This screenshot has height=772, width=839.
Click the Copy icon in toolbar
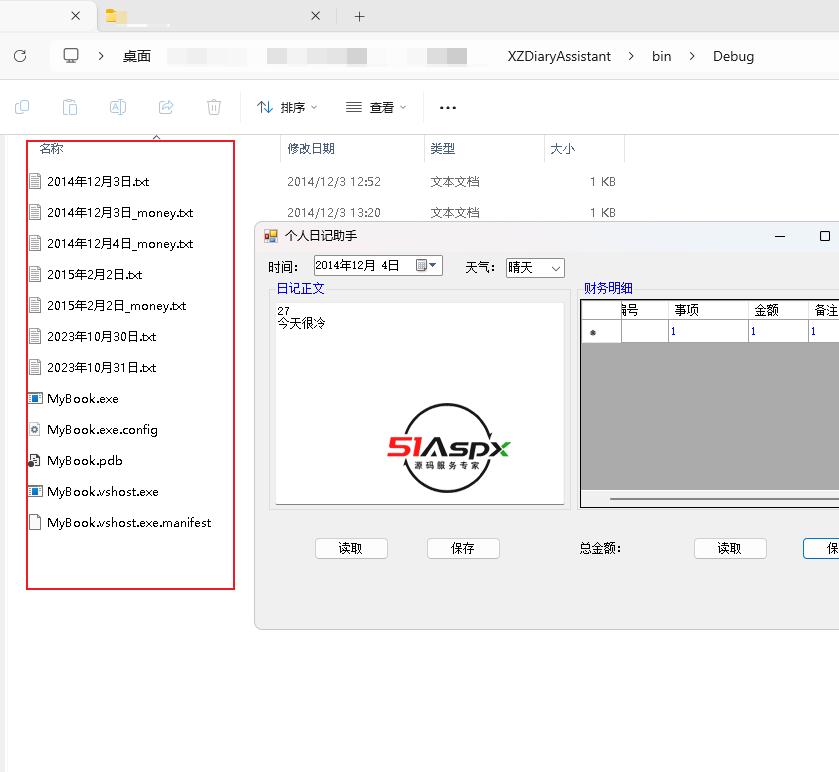[x=22, y=107]
